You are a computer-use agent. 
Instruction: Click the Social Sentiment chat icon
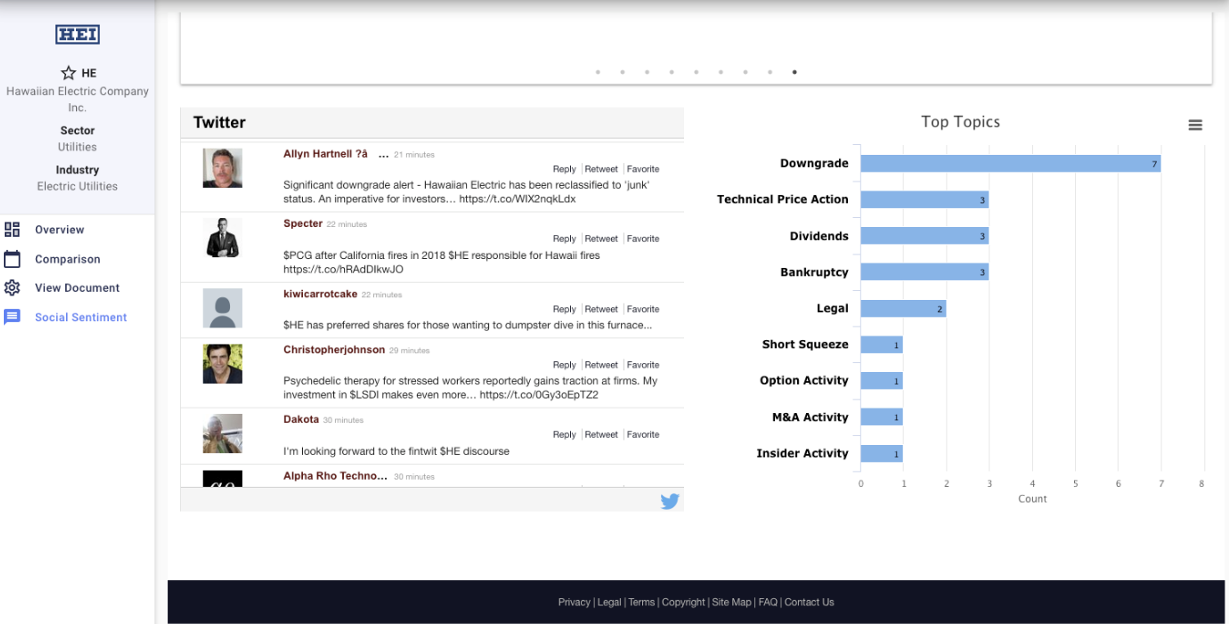(12, 317)
